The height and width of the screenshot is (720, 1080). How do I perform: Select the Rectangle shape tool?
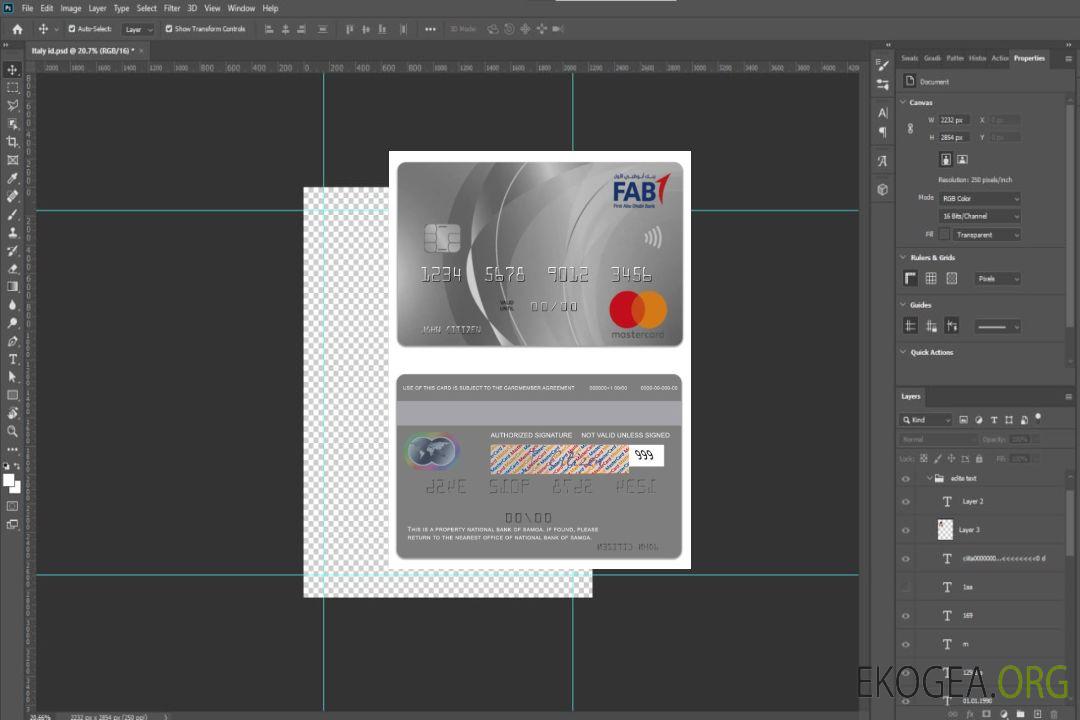coord(12,395)
